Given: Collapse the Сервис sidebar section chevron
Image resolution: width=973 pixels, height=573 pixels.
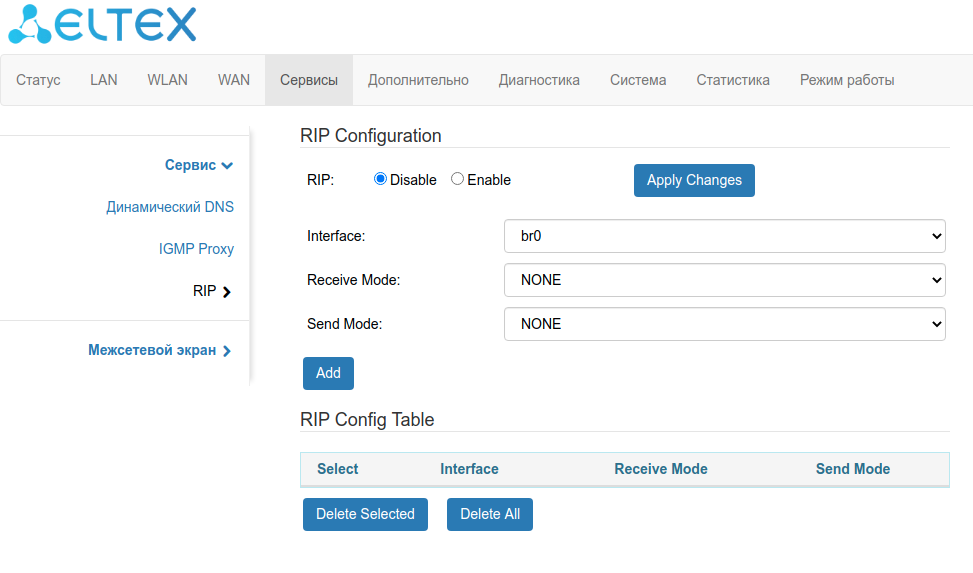Looking at the screenshot, I should 227,166.
